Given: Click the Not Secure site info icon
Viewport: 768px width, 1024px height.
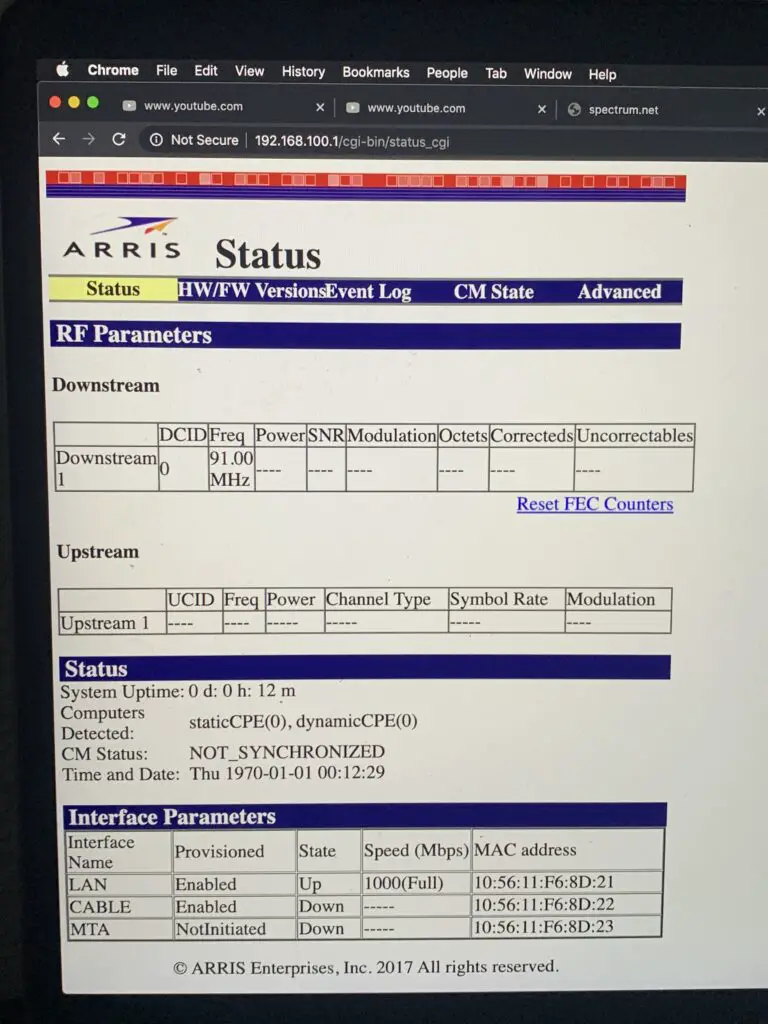Looking at the screenshot, I should [156, 140].
